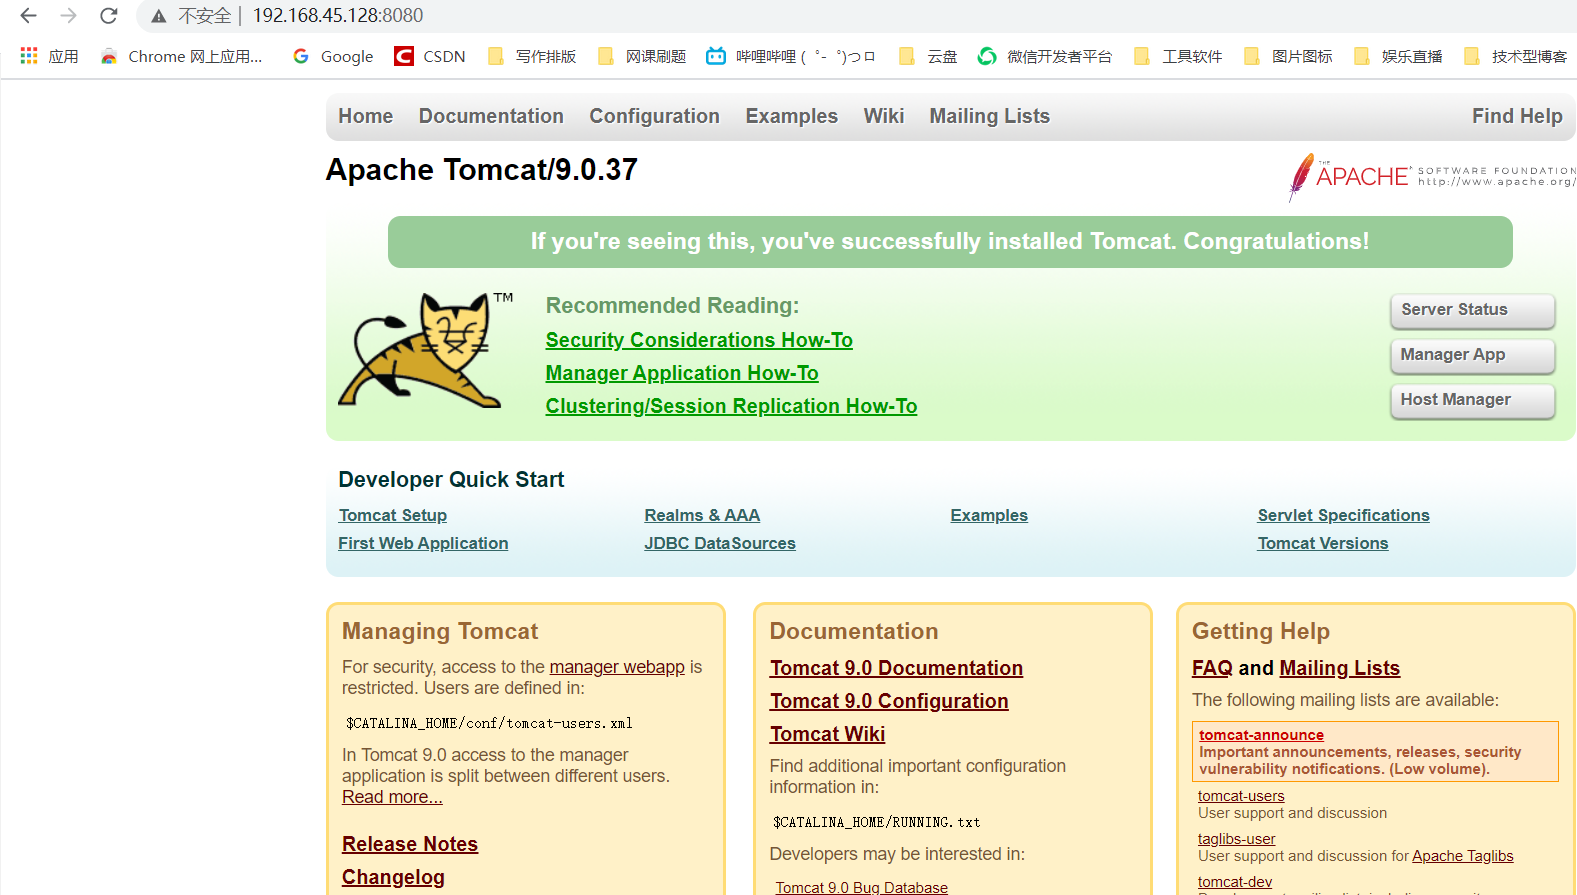Go to Mailing Lists in navigation bar
Image resolution: width=1577 pixels, height=895 pixels.
click(x=989, y=116)
